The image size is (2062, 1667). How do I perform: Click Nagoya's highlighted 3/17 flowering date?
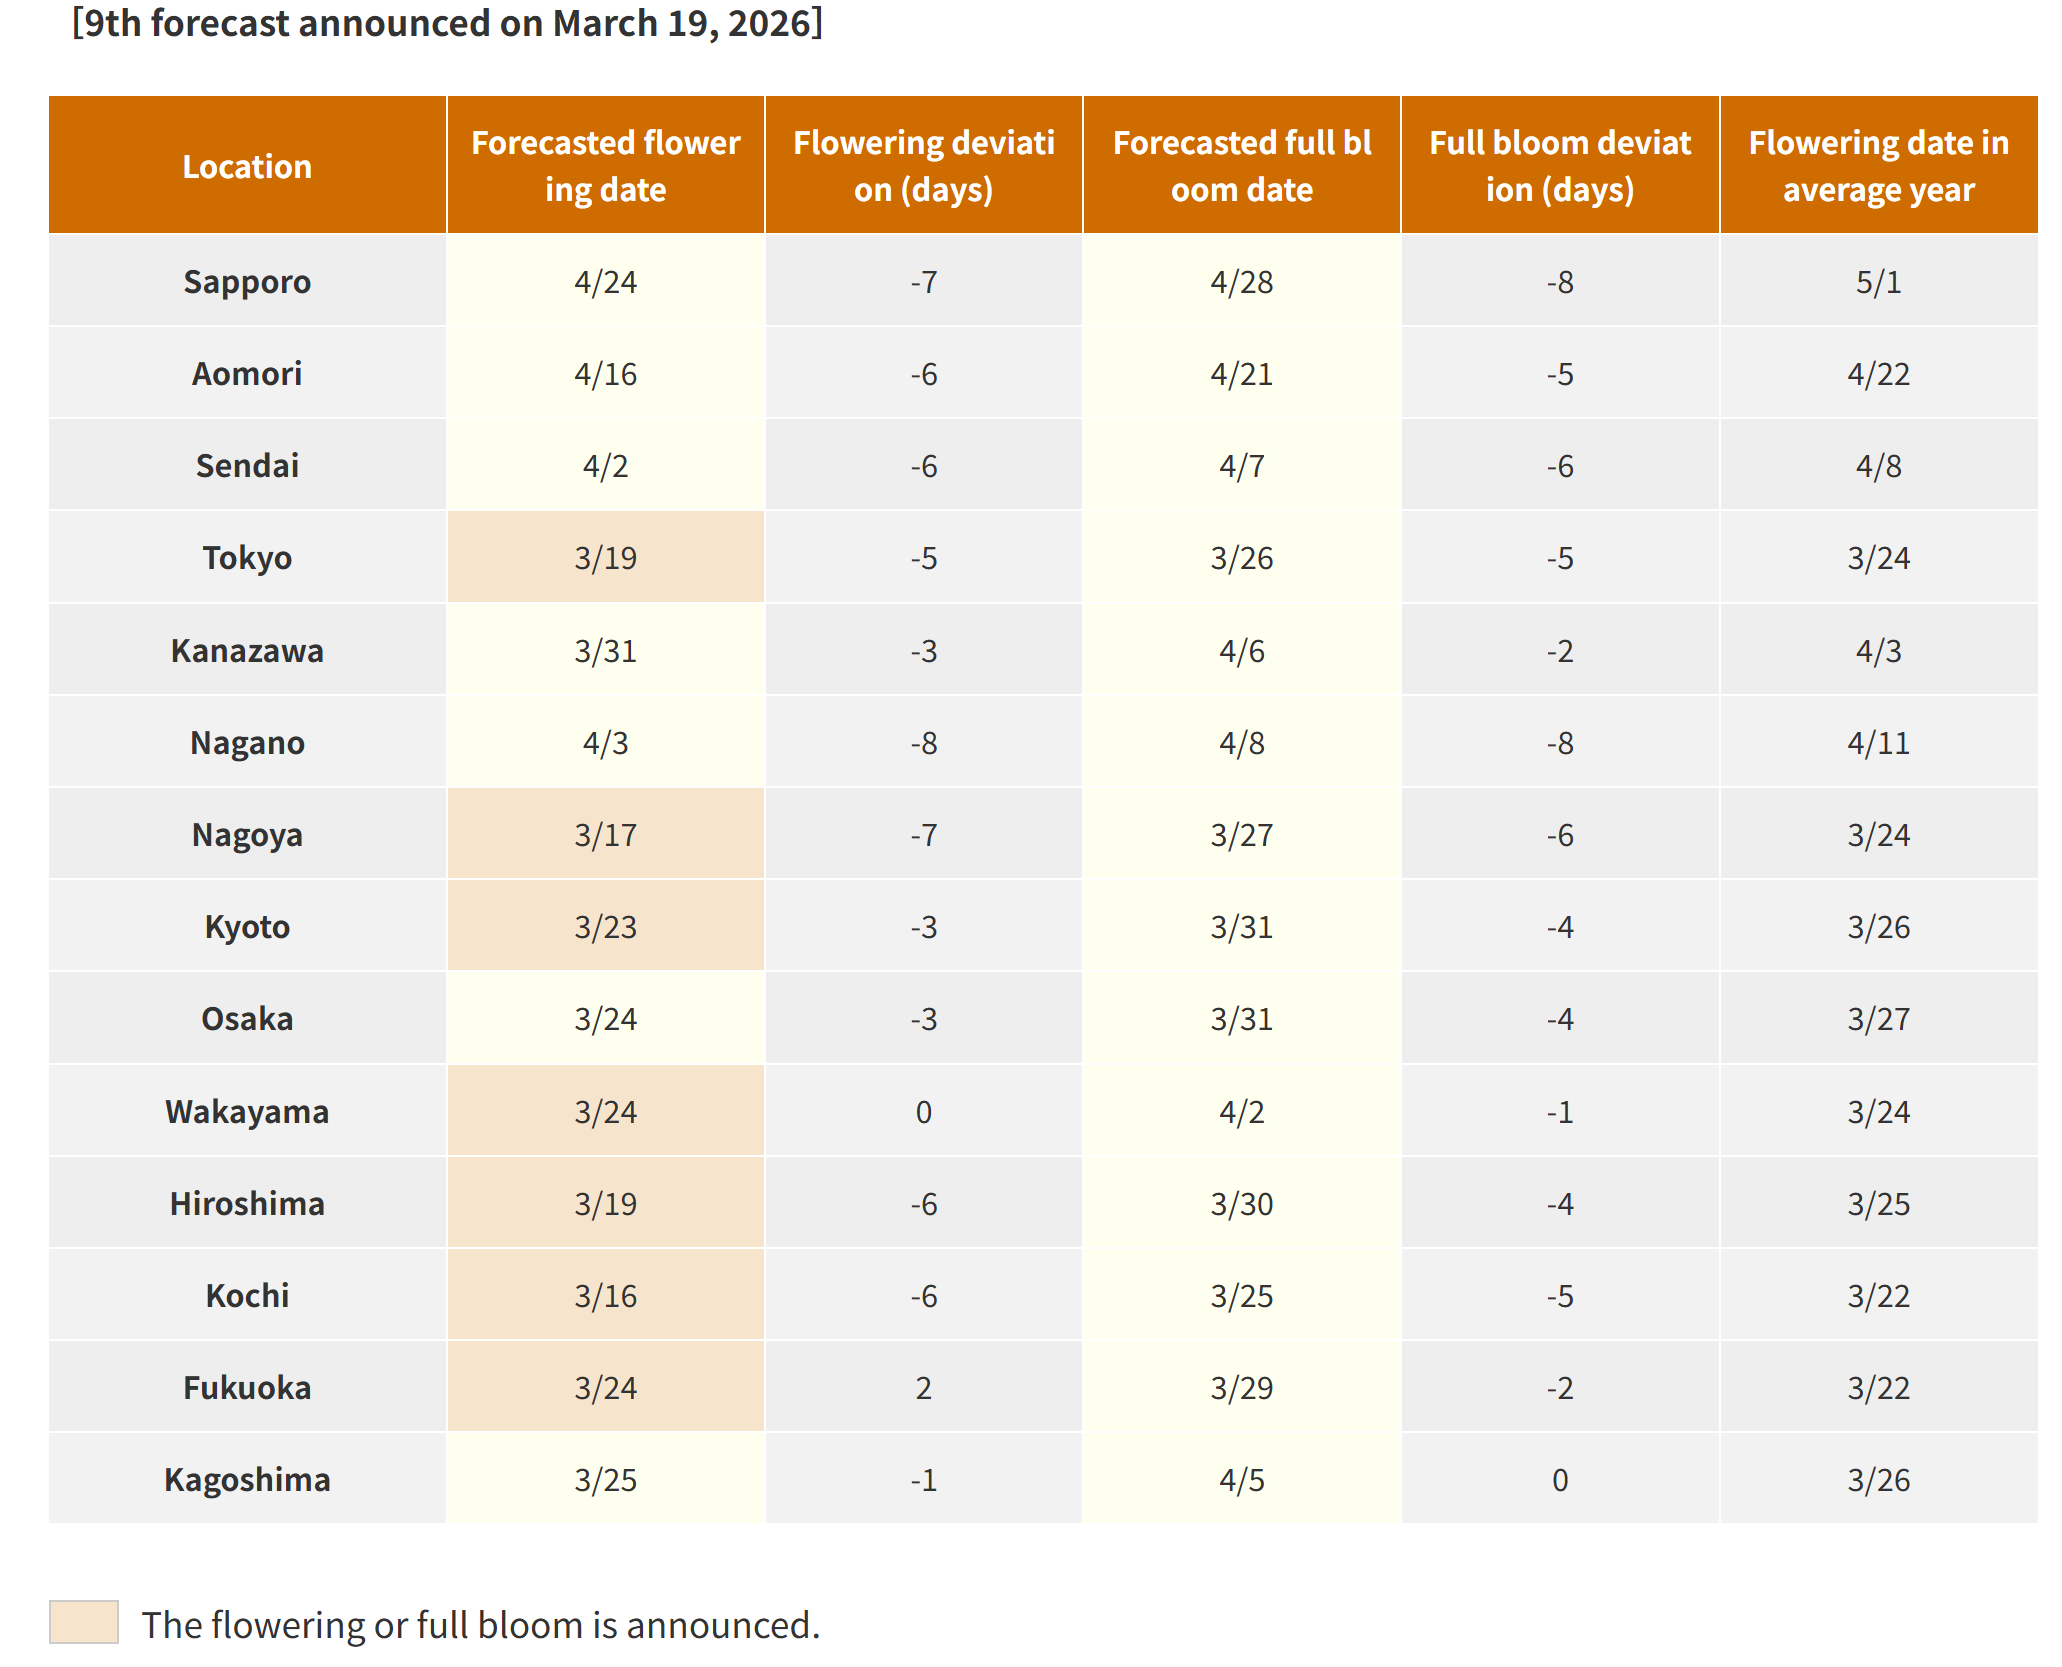tap(605, 835)
